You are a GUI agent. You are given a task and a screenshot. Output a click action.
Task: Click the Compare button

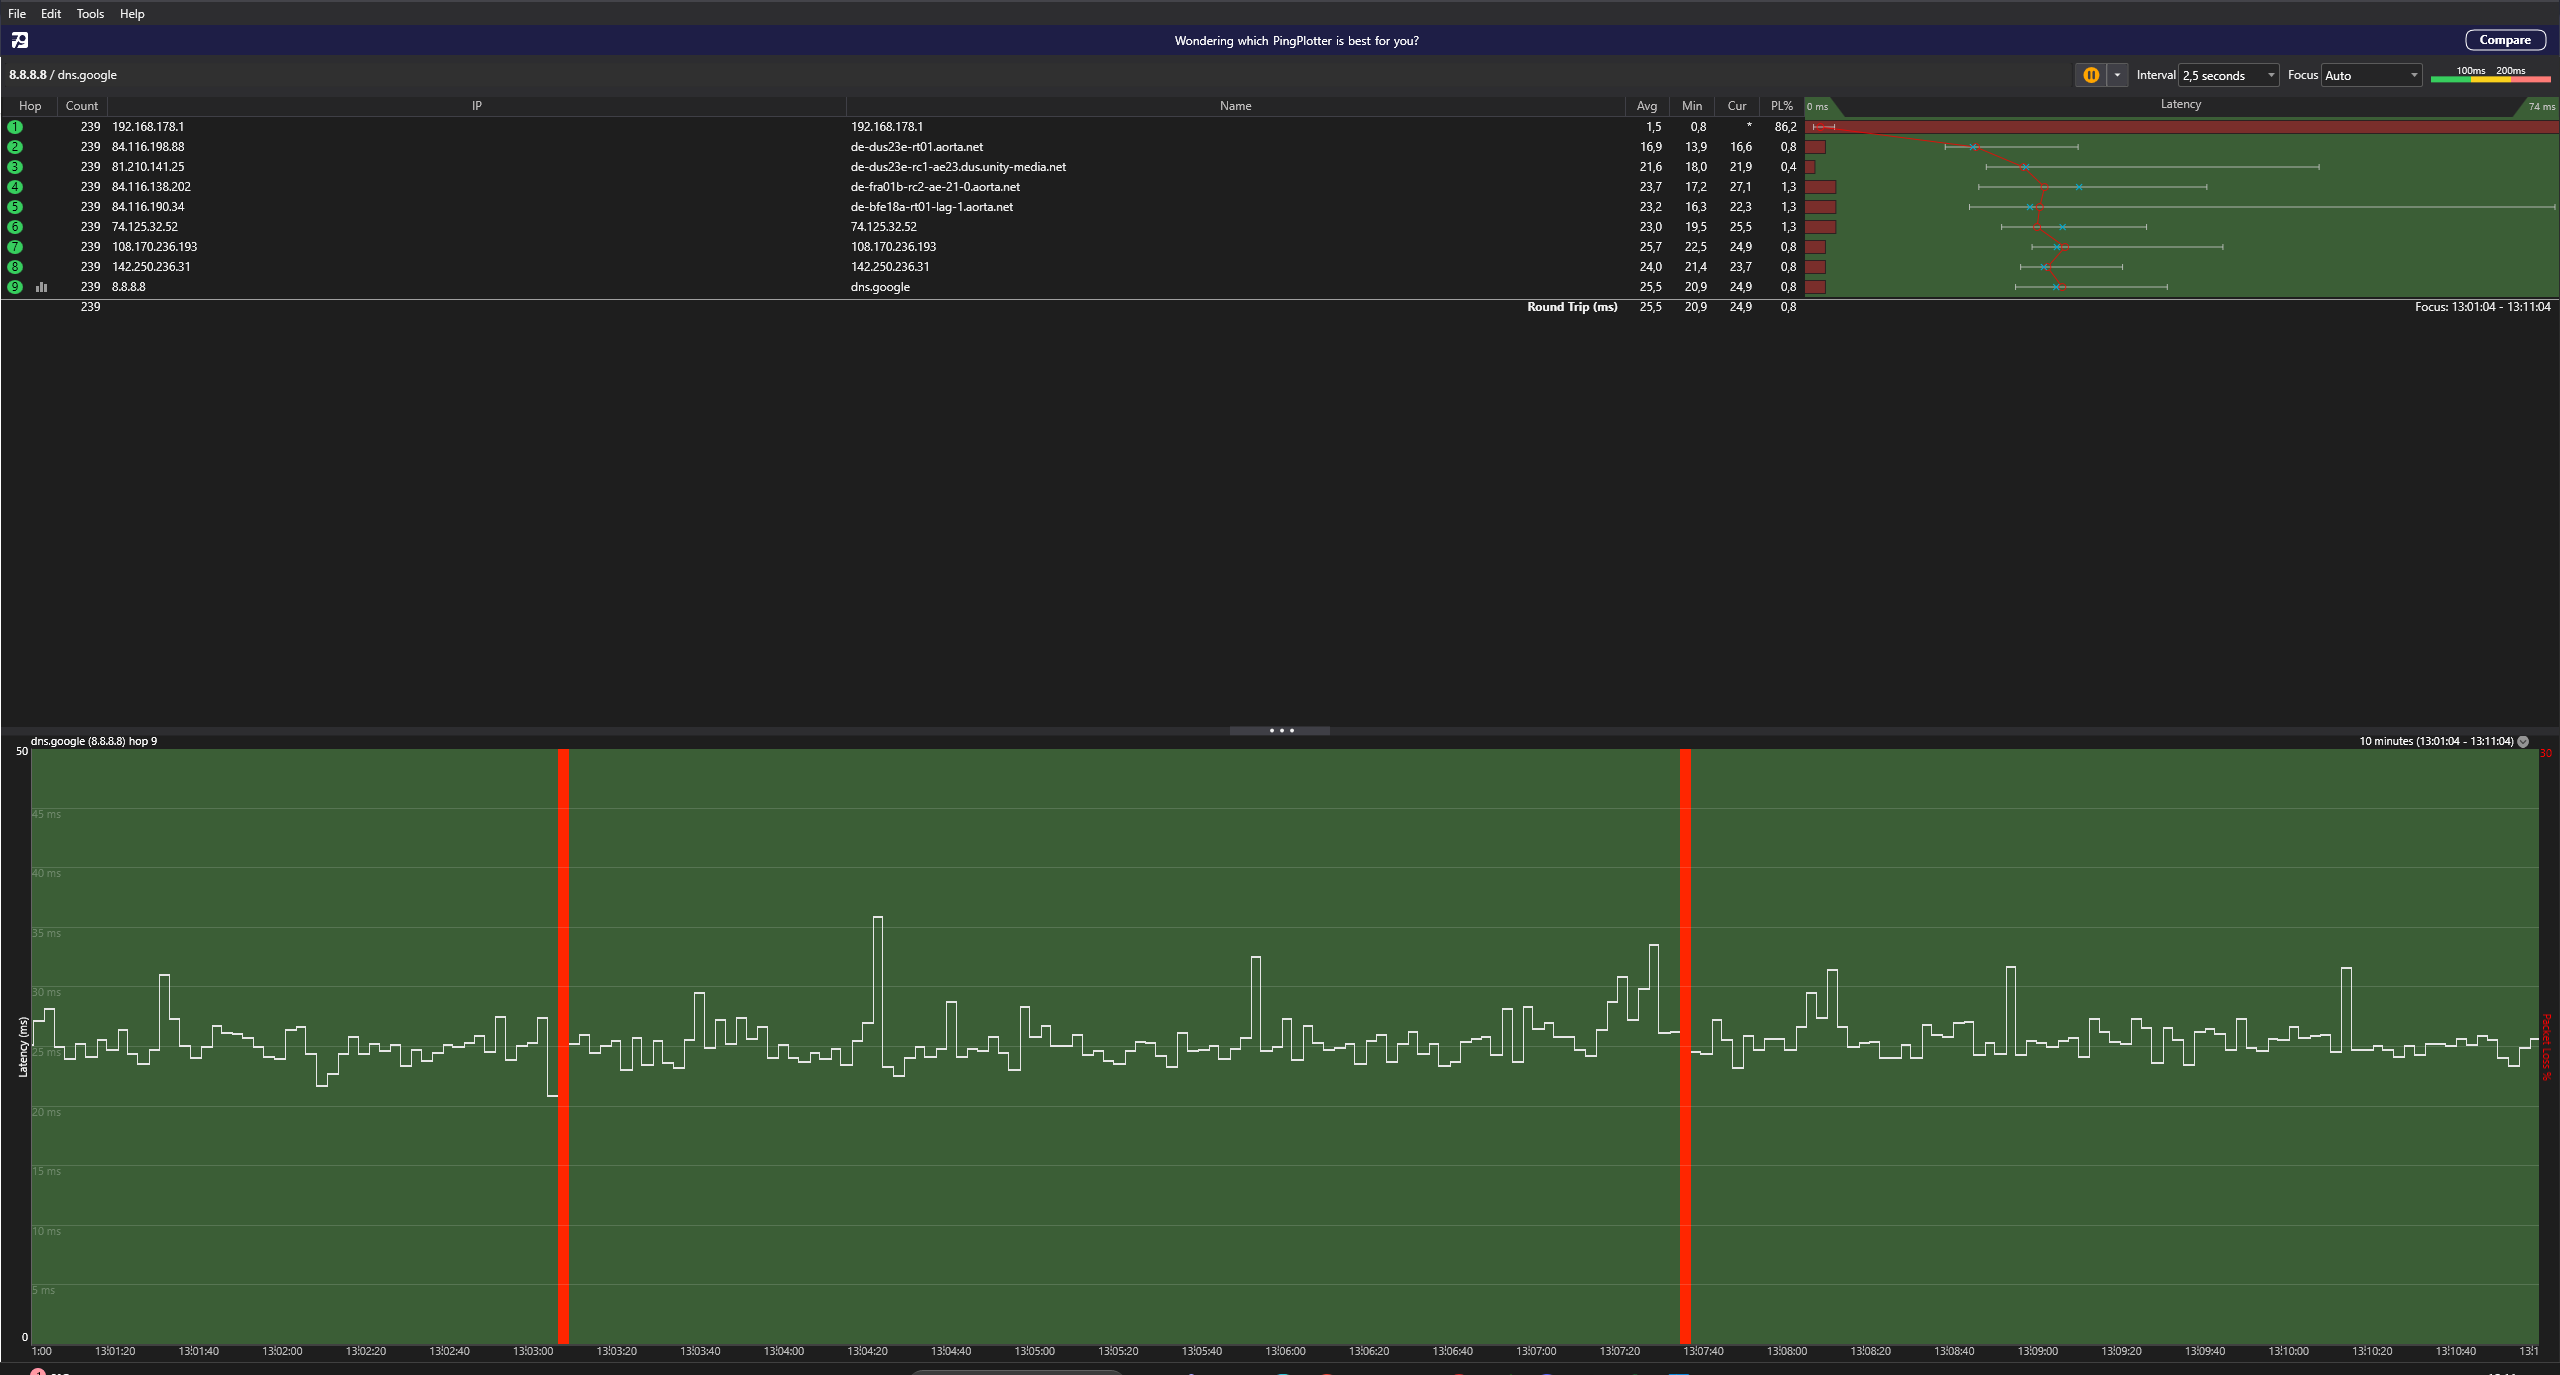click(2504, 40)
